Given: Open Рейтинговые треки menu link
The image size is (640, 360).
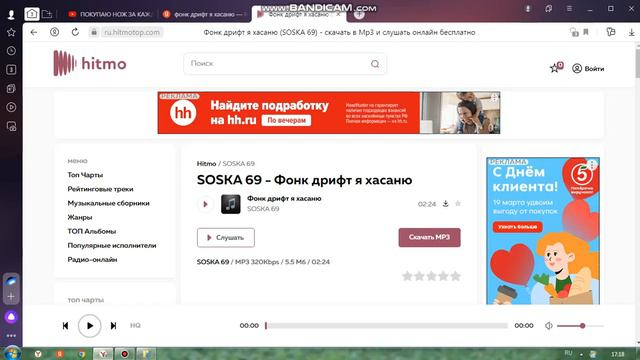Looking at the screenshot, I should 100,189.
